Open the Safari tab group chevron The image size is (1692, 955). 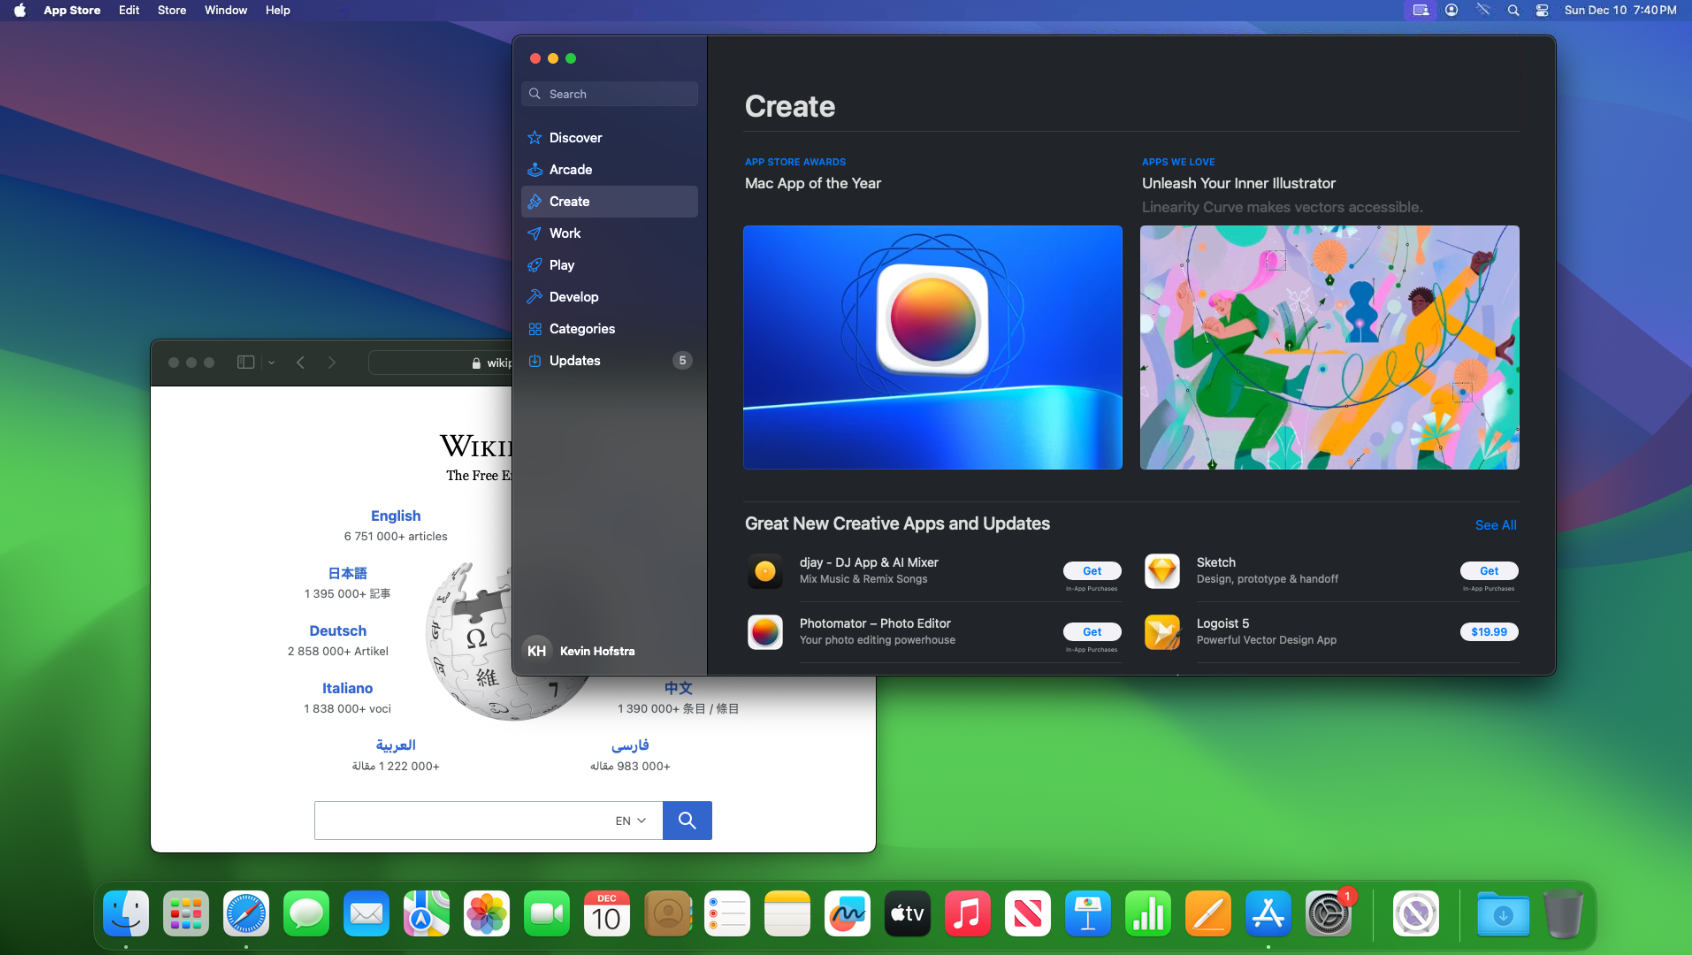271,362
